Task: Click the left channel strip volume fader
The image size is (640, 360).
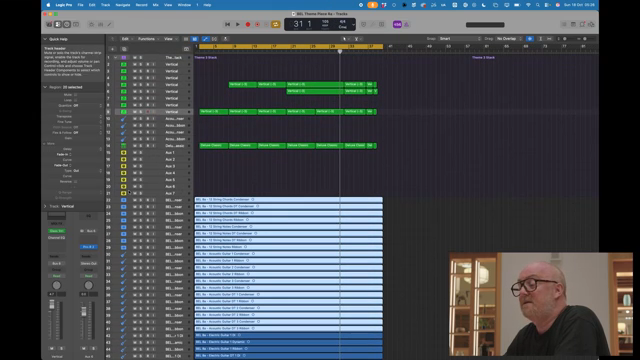Action: [x=52, y=305]
